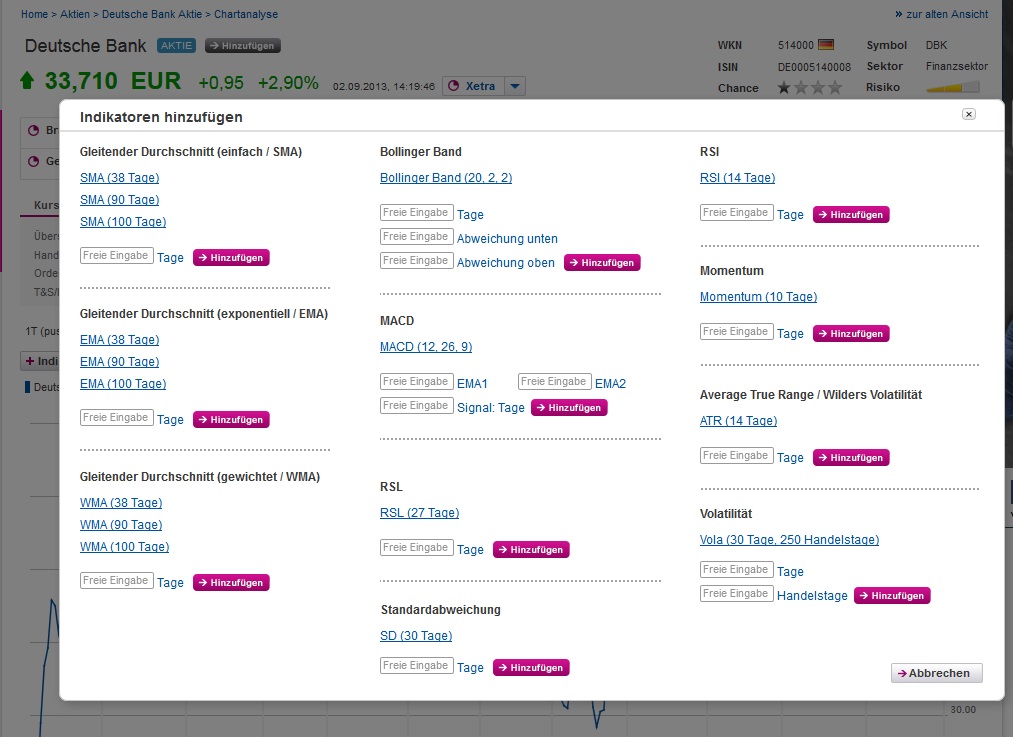Add EMA (90 Tage) indicator
Screen dimensions: 1013x737
click(120, 362)
